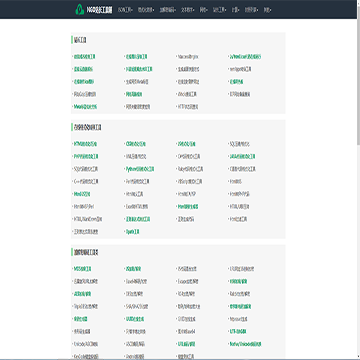The width and height of the screenshot is (360, 360).
Task: Open the URL encode/decode link
Action: coord(186,344)
